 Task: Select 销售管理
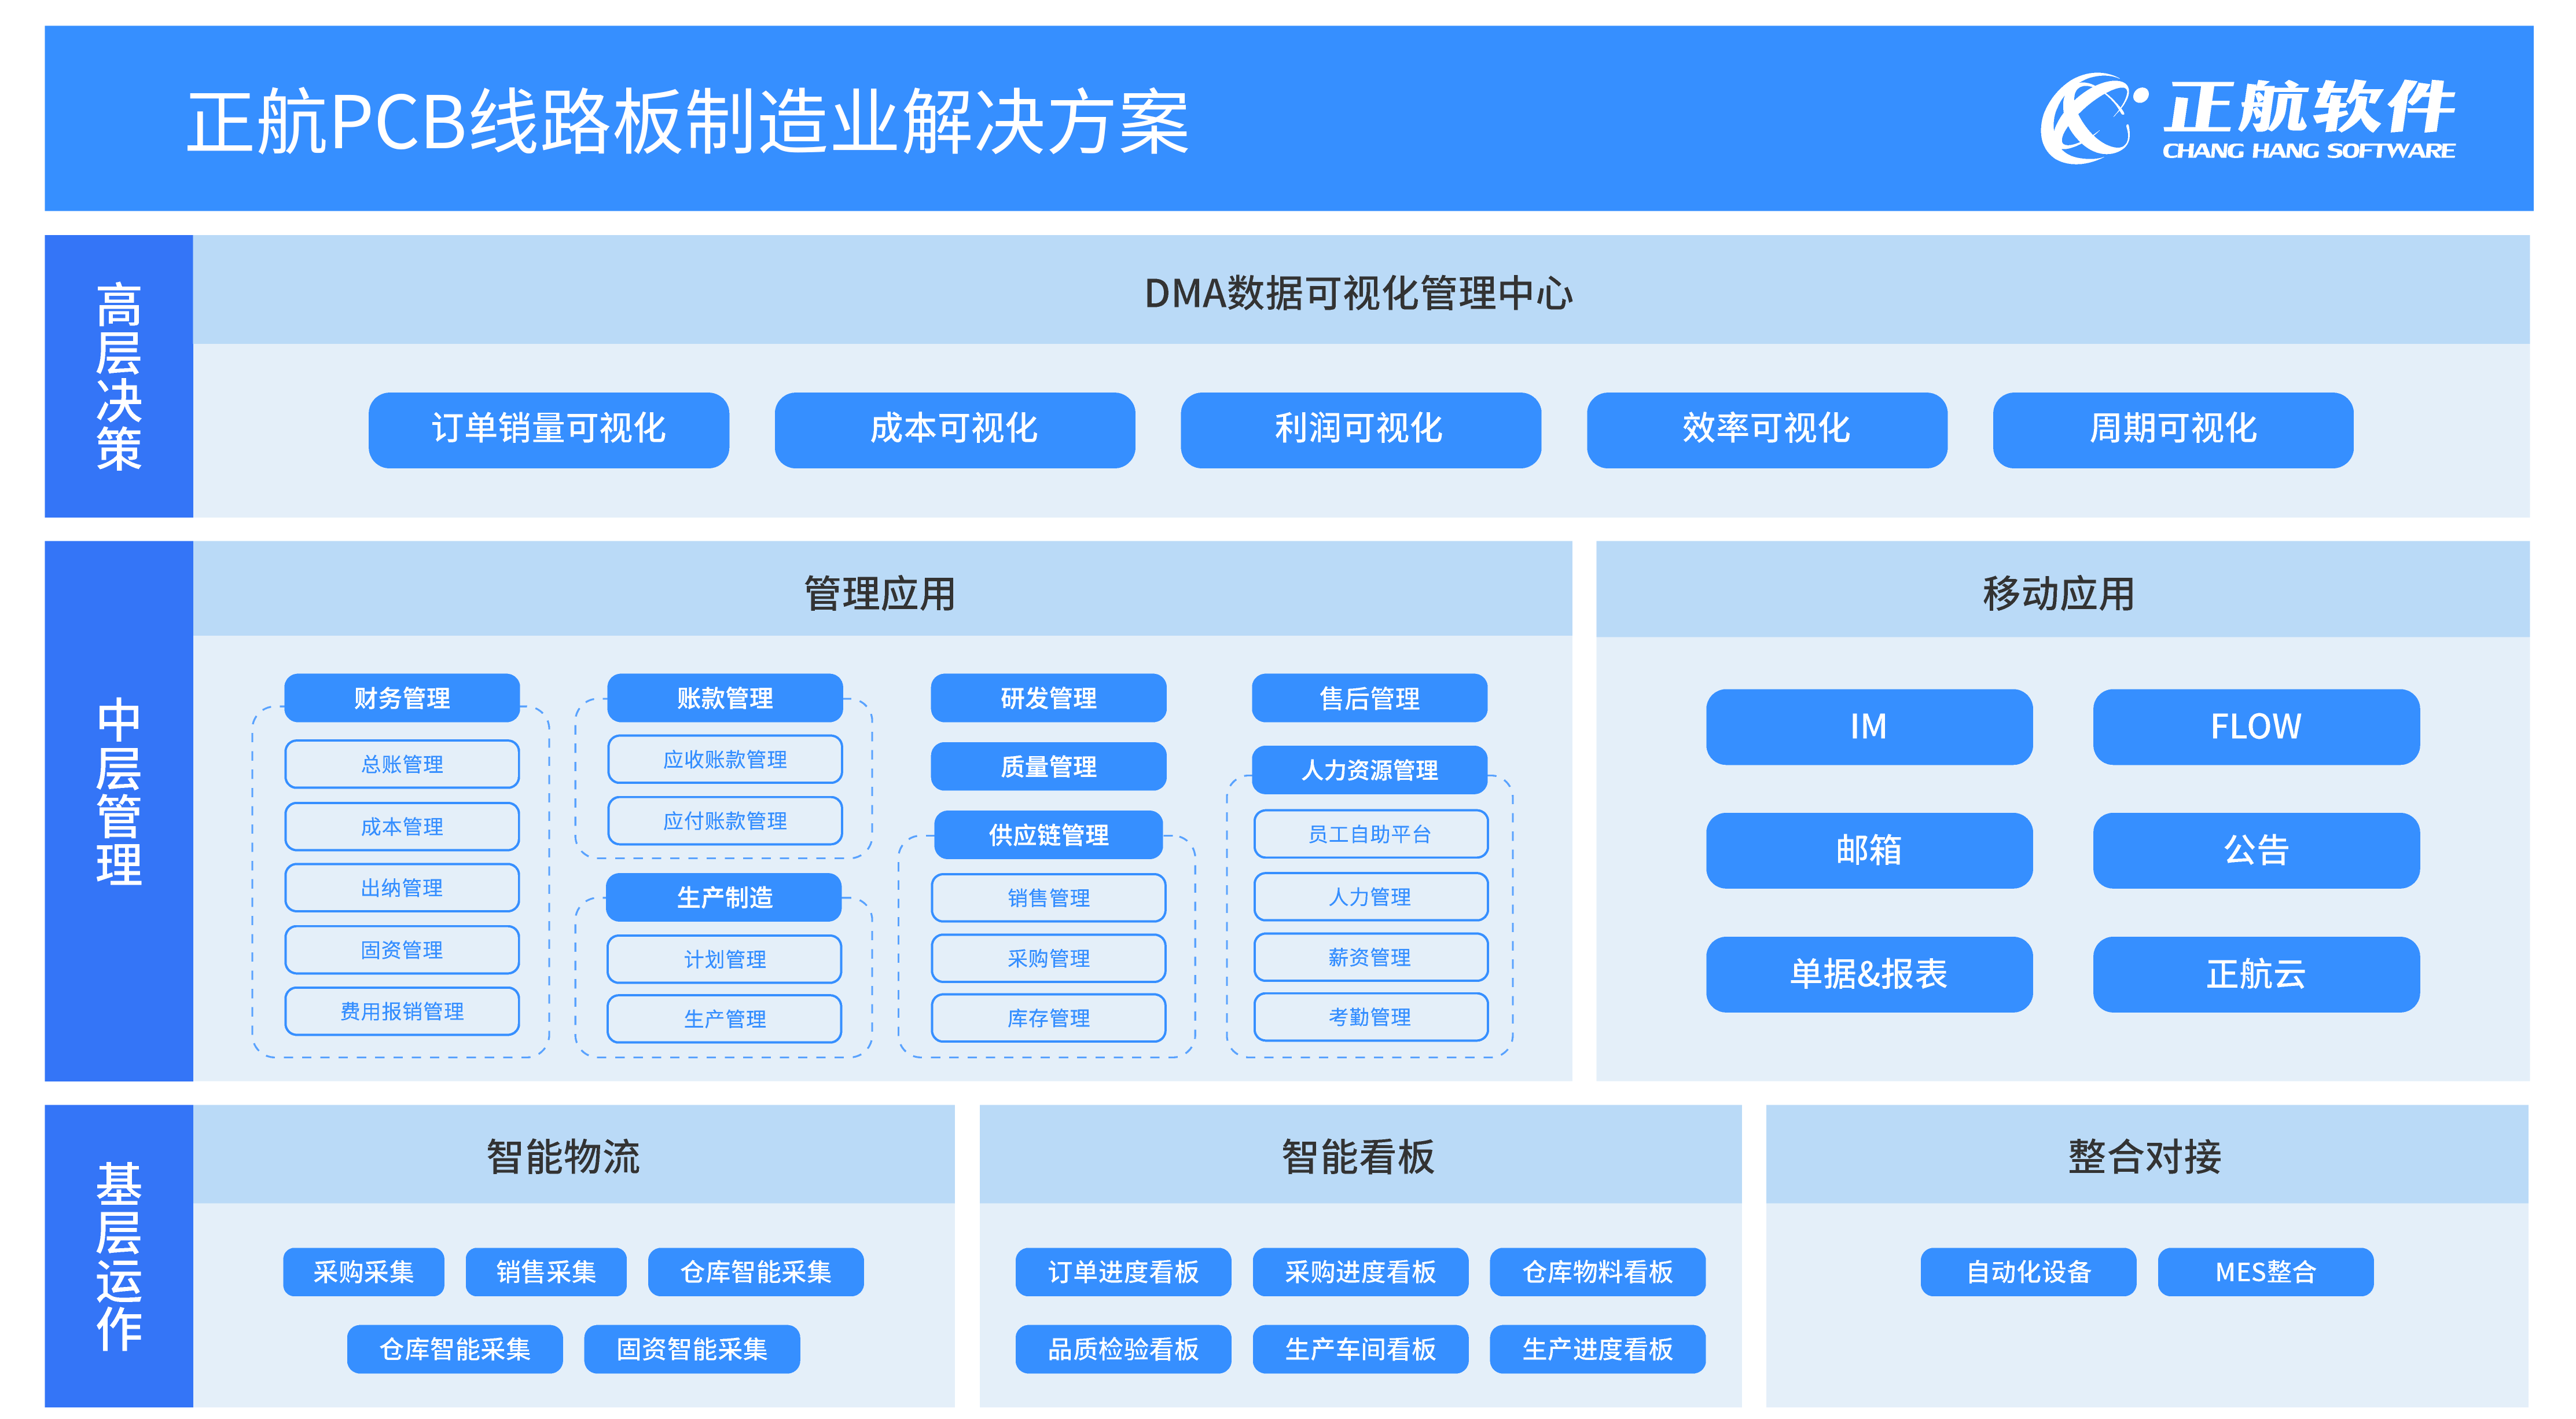click(x=1049, y=898)
